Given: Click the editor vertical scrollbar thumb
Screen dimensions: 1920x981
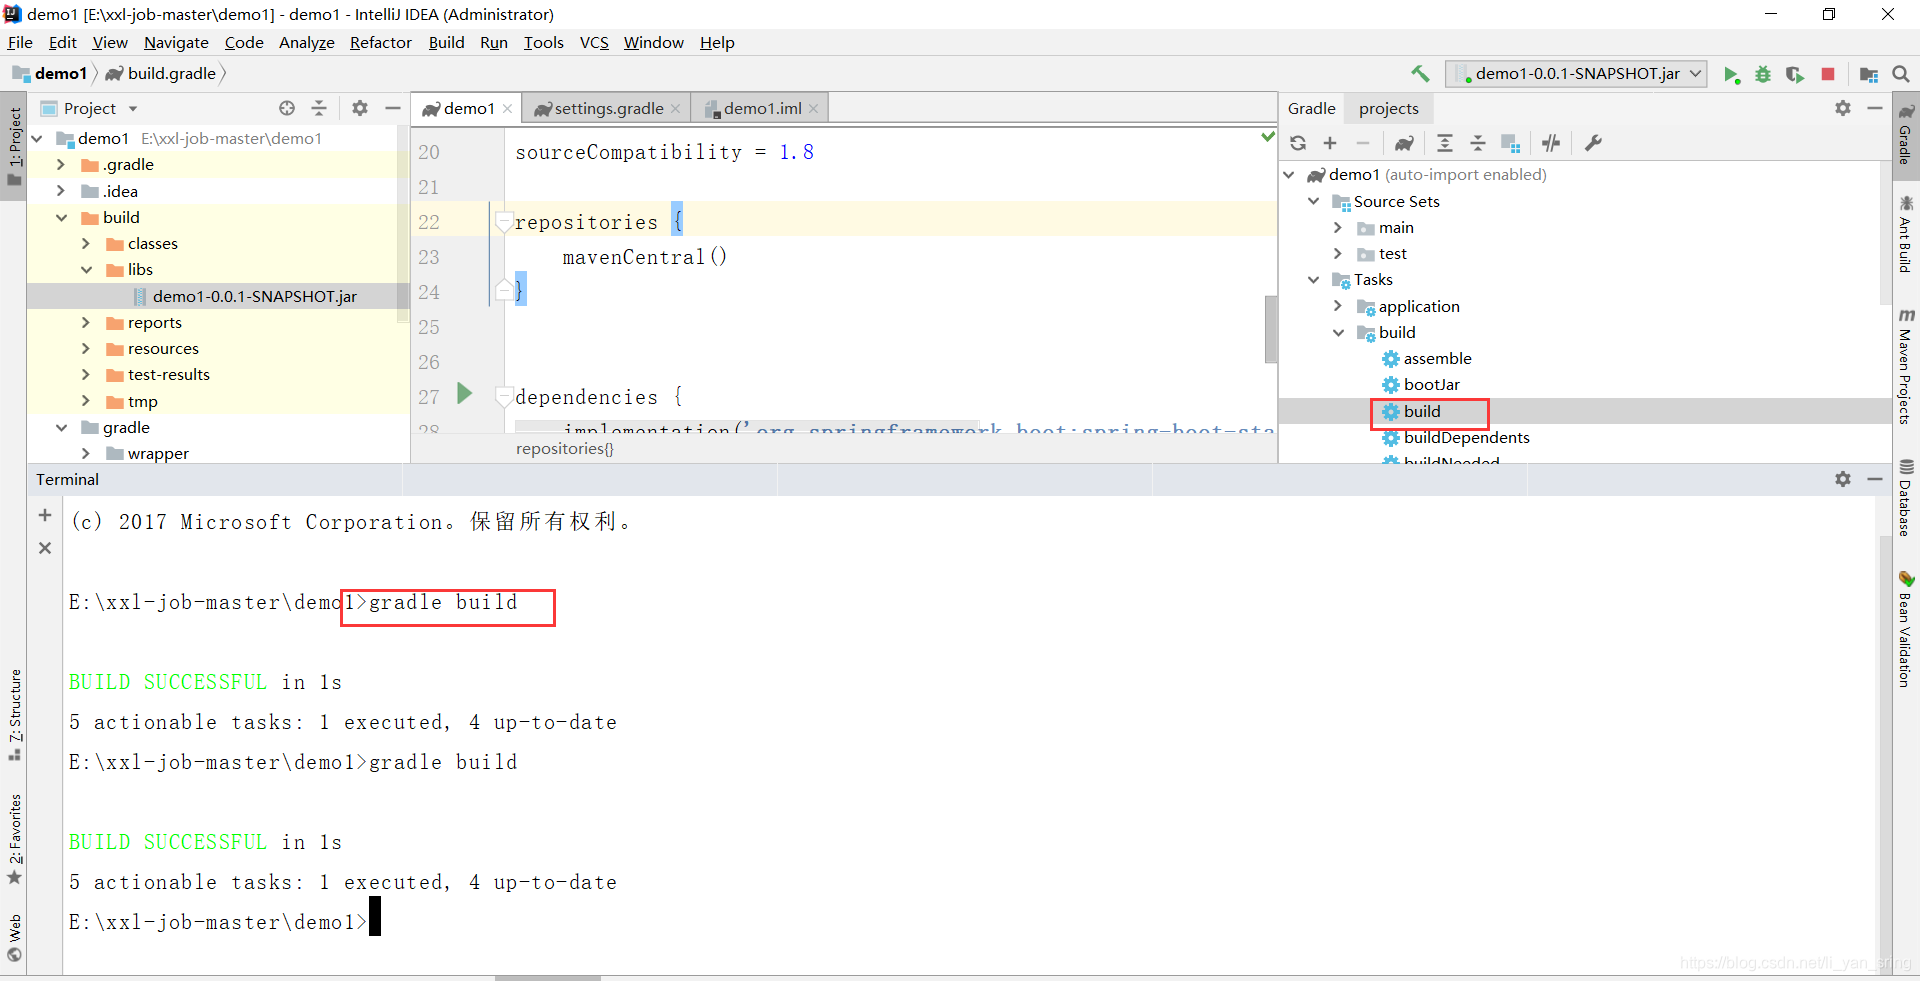Looking at the screenshot, I should pyautogui.click(x=1270, y=329).
